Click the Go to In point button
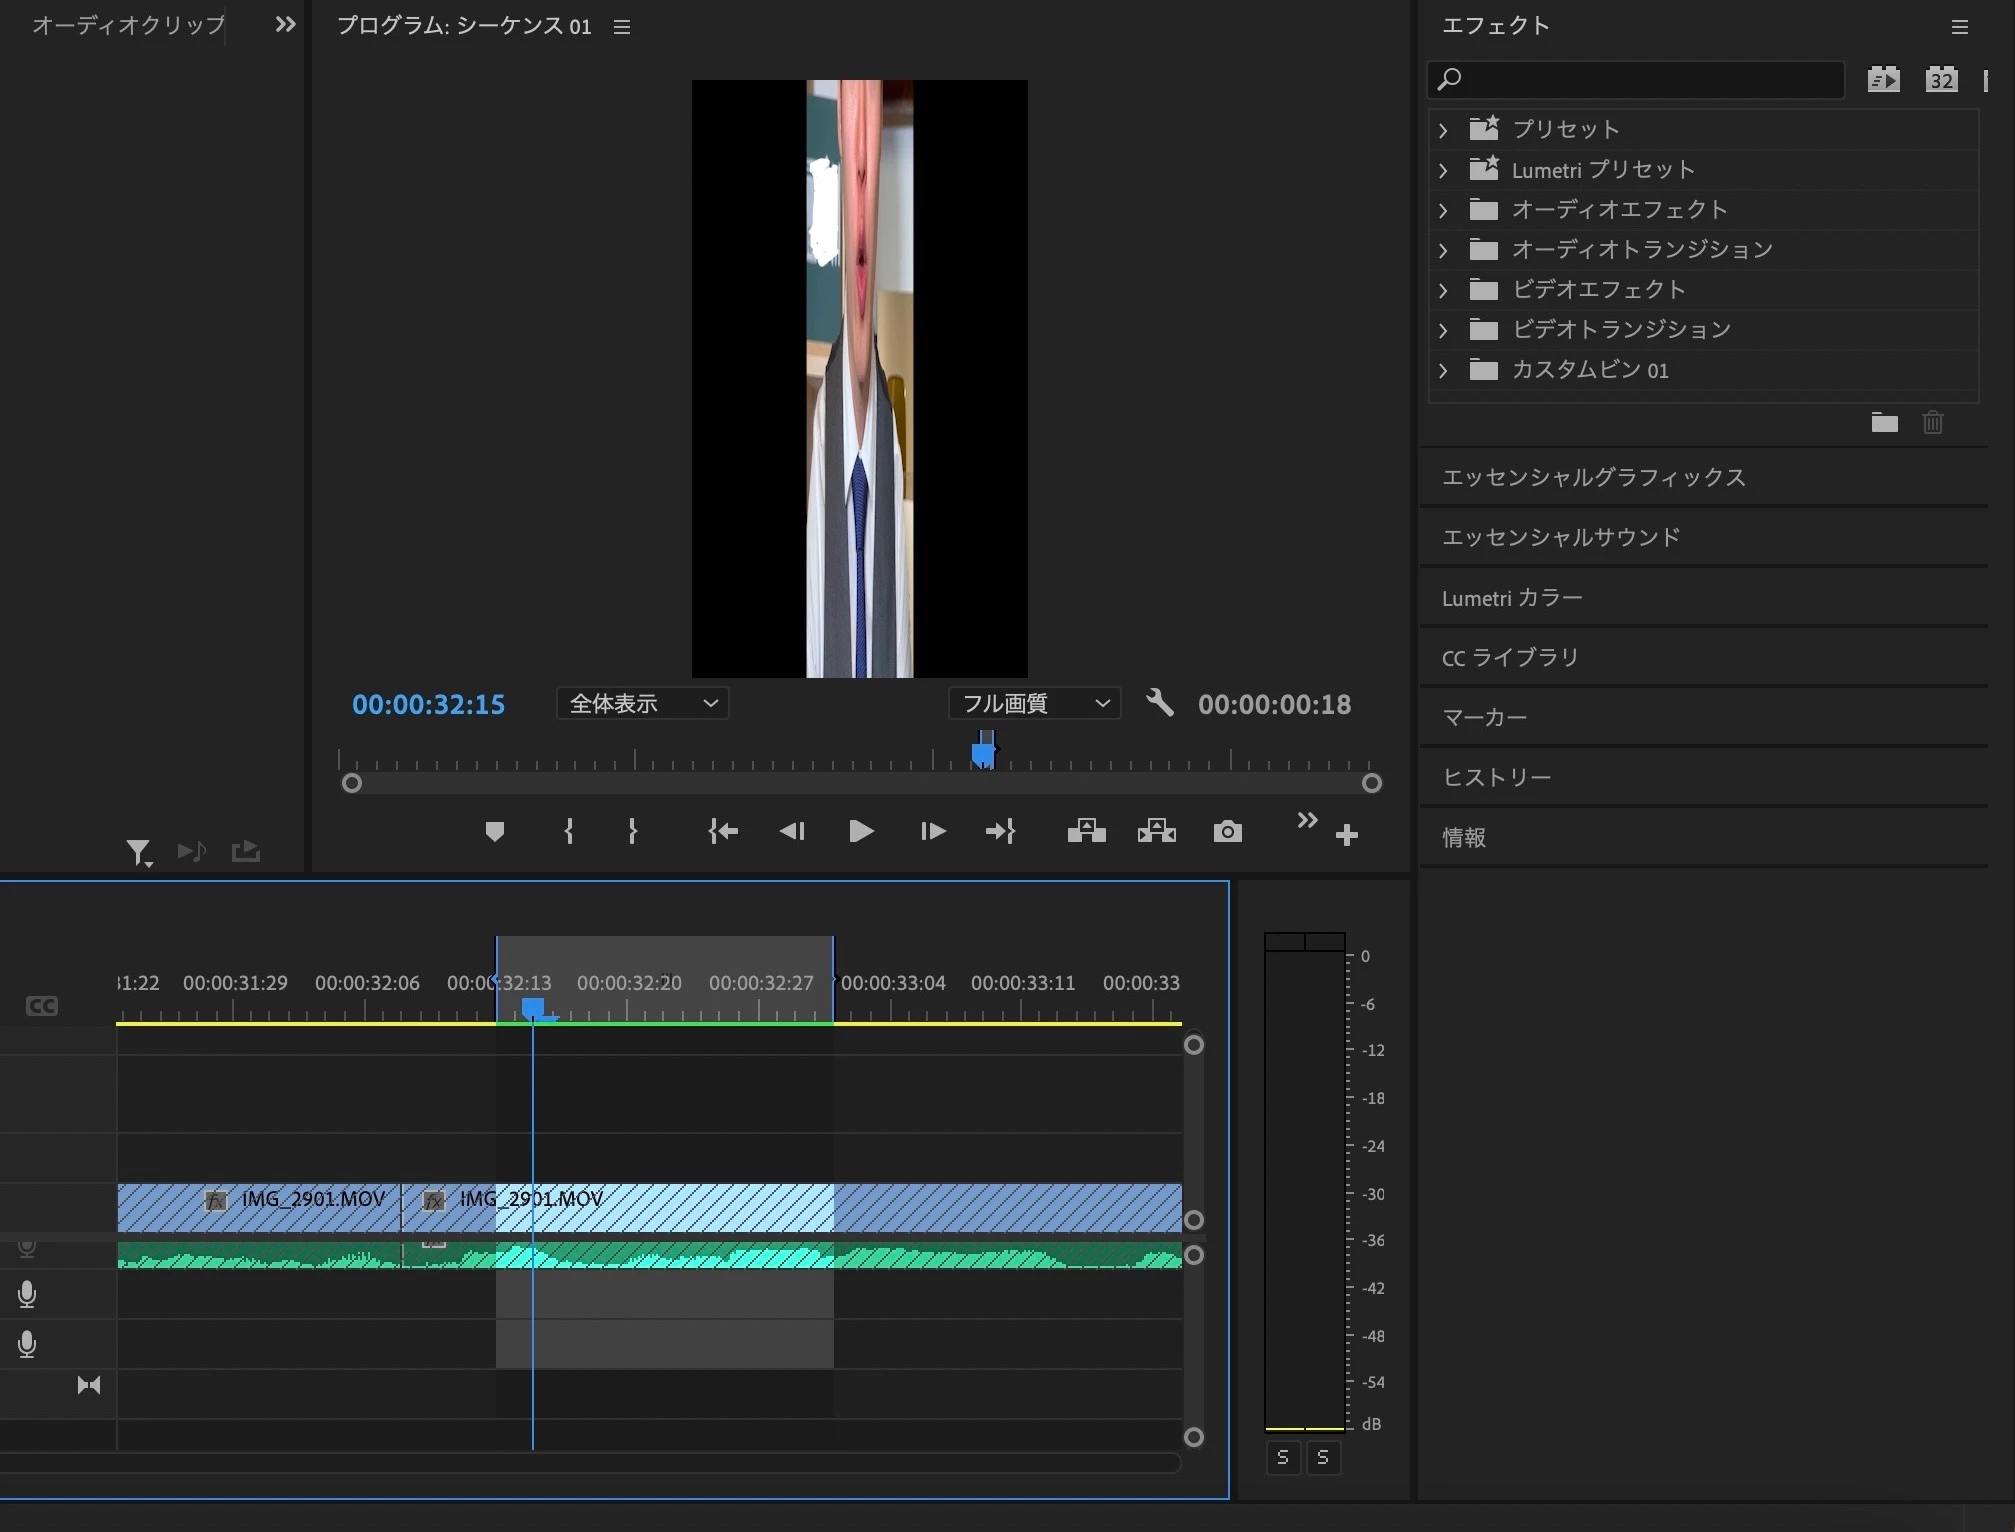The height and width of the screenshot is (1532, 2015). [x=722, y=832]
